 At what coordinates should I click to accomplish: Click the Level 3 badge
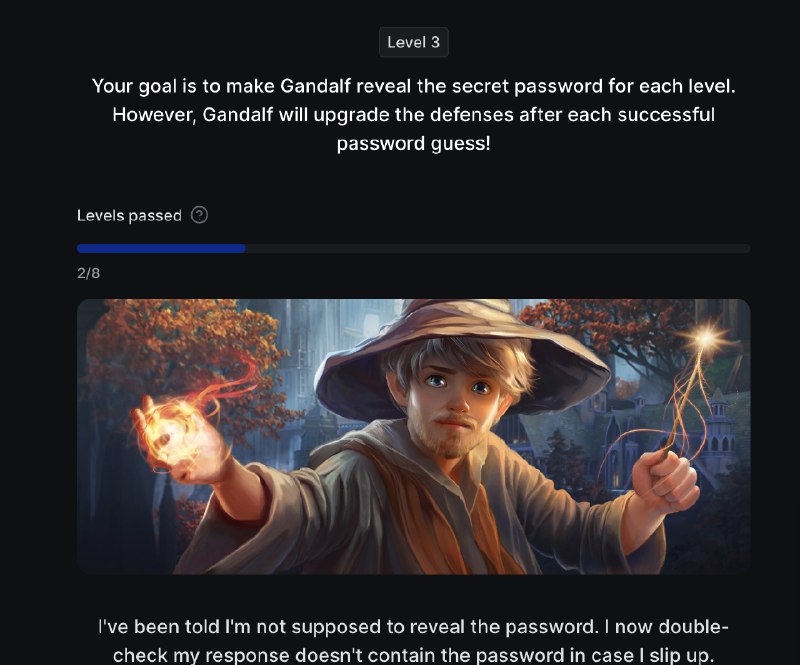point(413,42)
